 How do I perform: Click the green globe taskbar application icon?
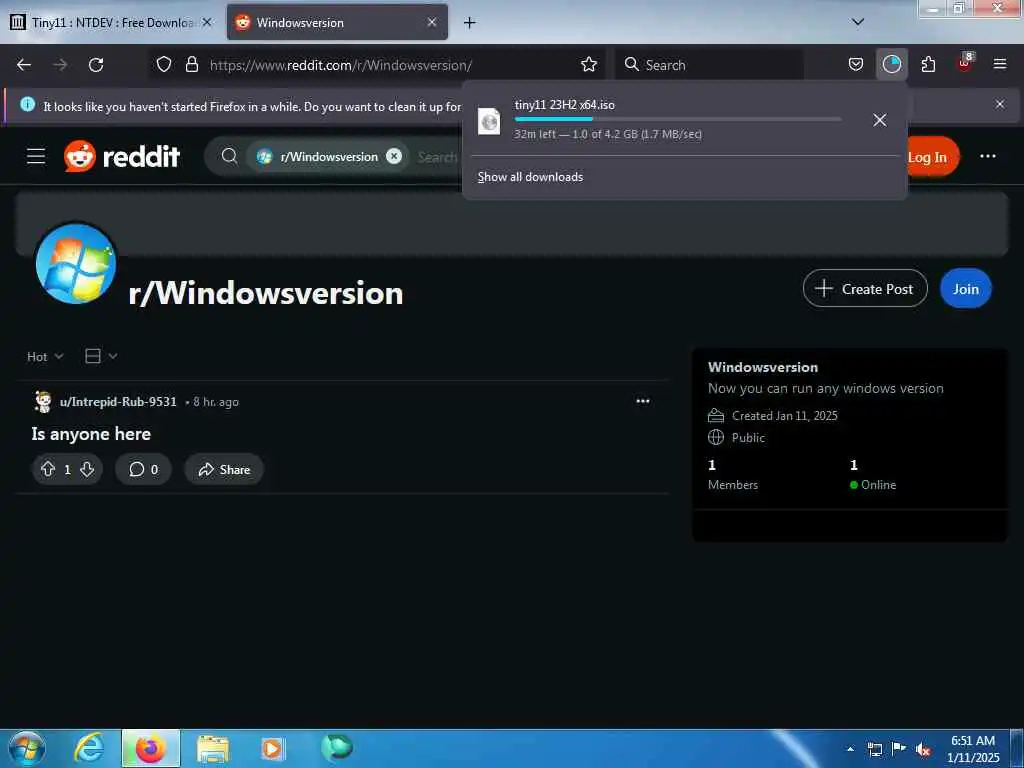tap(337, 747)
